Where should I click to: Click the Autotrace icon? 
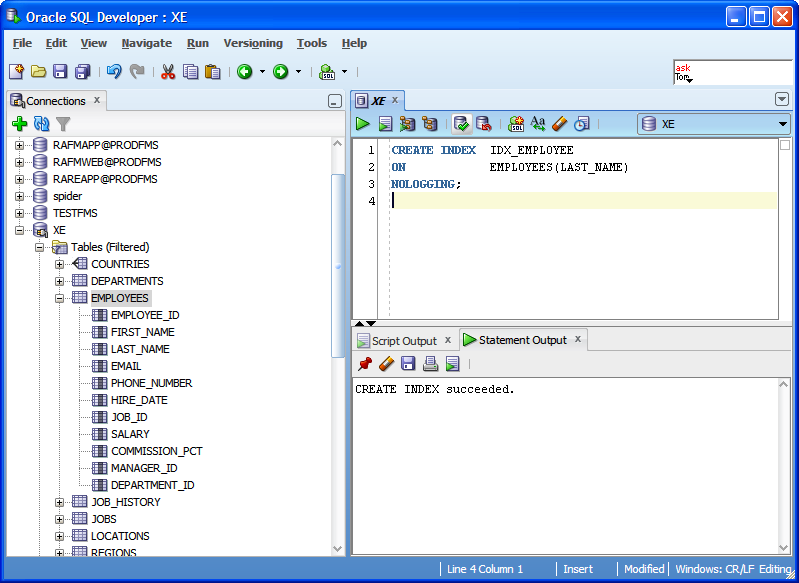click(407, 124)
